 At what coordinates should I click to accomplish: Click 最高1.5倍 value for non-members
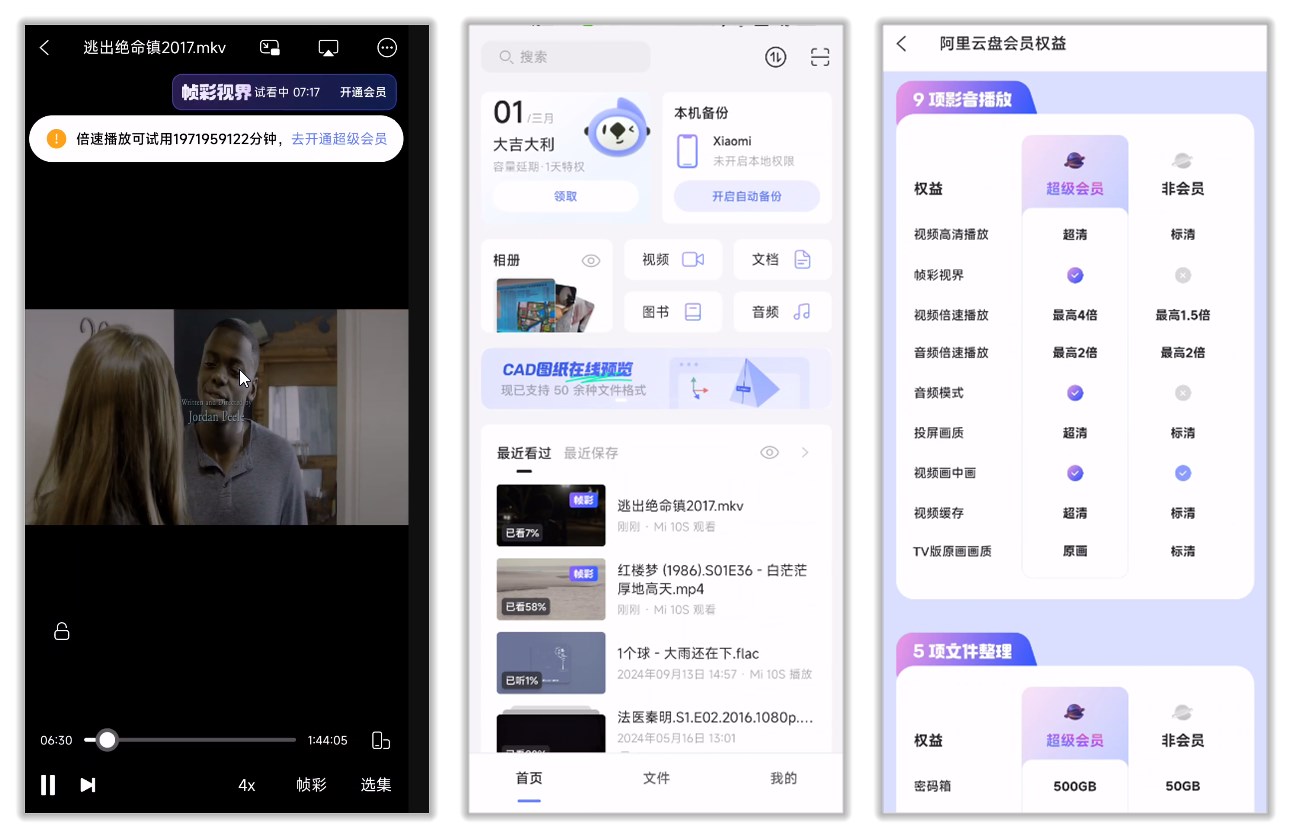click(1183, 315)
